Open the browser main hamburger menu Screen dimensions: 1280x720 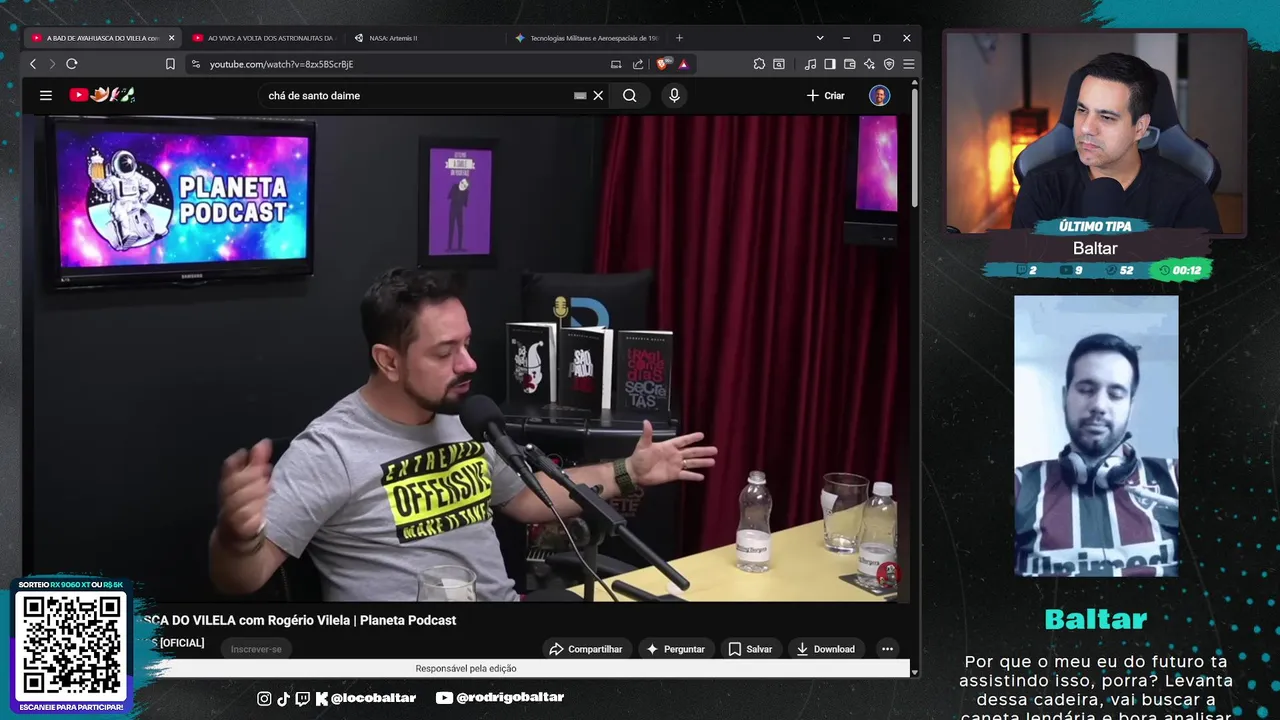[x=908, y=64]
